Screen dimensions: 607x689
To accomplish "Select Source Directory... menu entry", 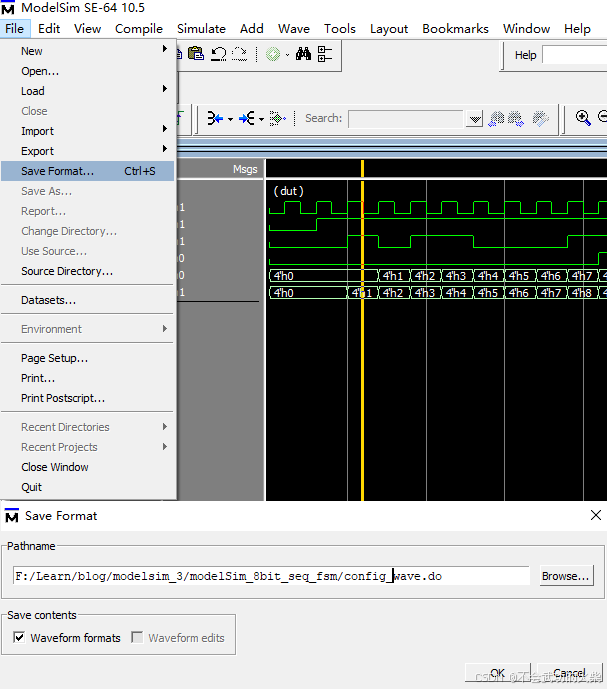I will coord(88,271).
